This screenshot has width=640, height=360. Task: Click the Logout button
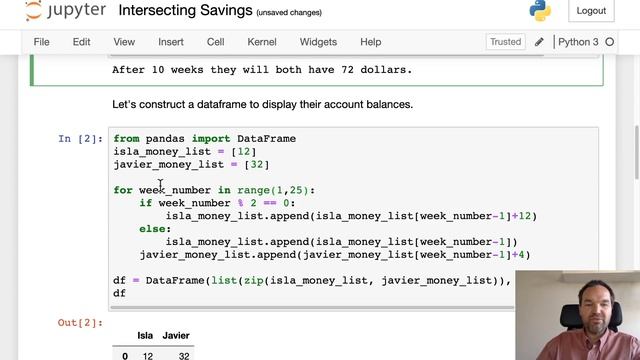click(591, 11)
